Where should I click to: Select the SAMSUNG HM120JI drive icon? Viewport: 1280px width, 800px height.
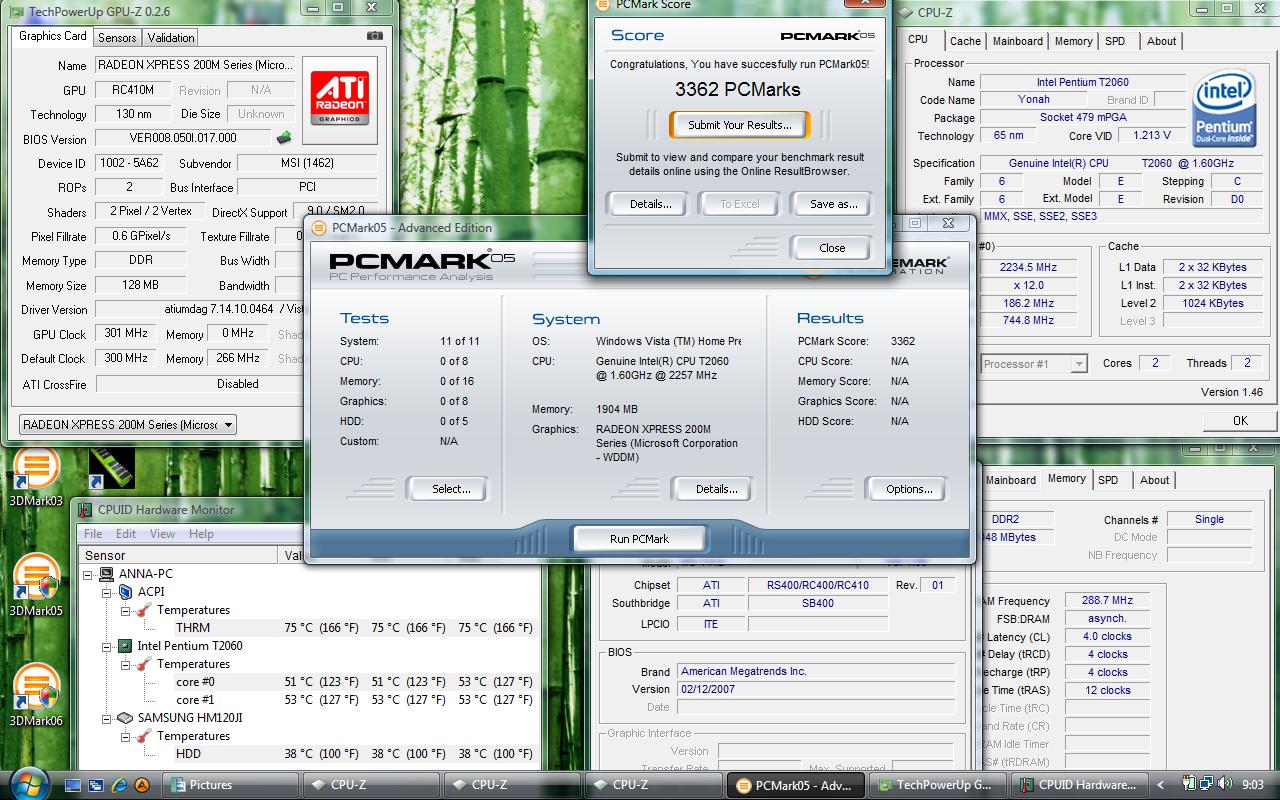tap(125, 718)
